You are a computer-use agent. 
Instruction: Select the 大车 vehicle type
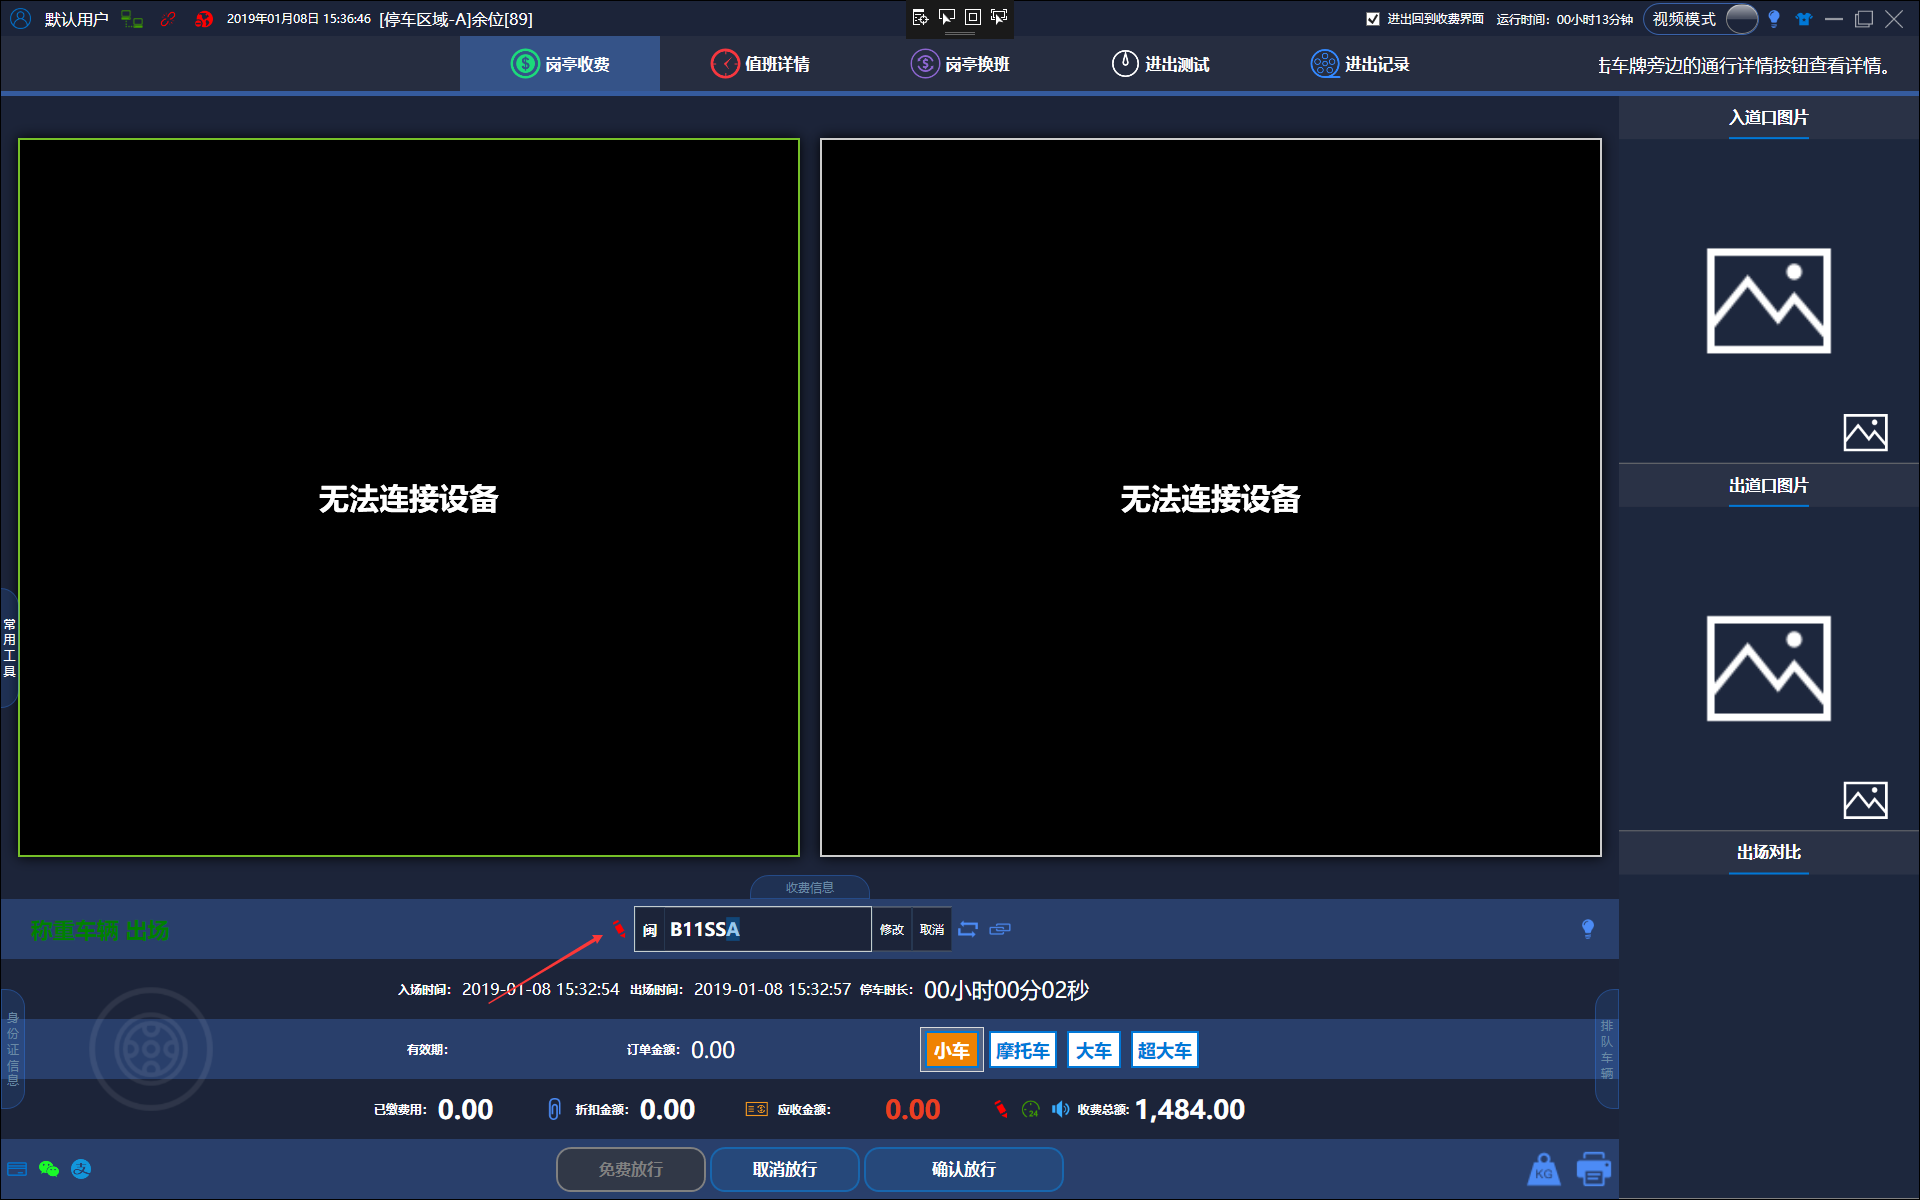click(x=1094, y=1050)
